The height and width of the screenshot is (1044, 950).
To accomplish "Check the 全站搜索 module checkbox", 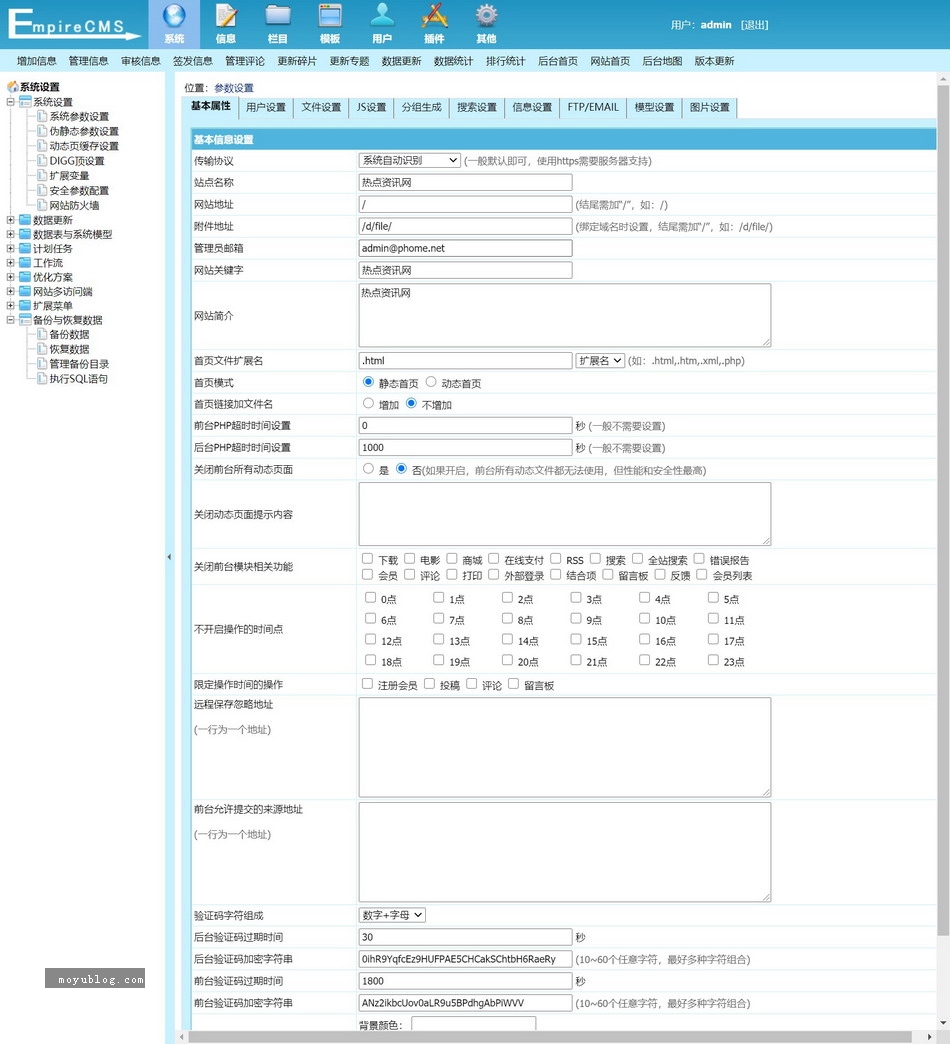I will click(x=637, y=559).
